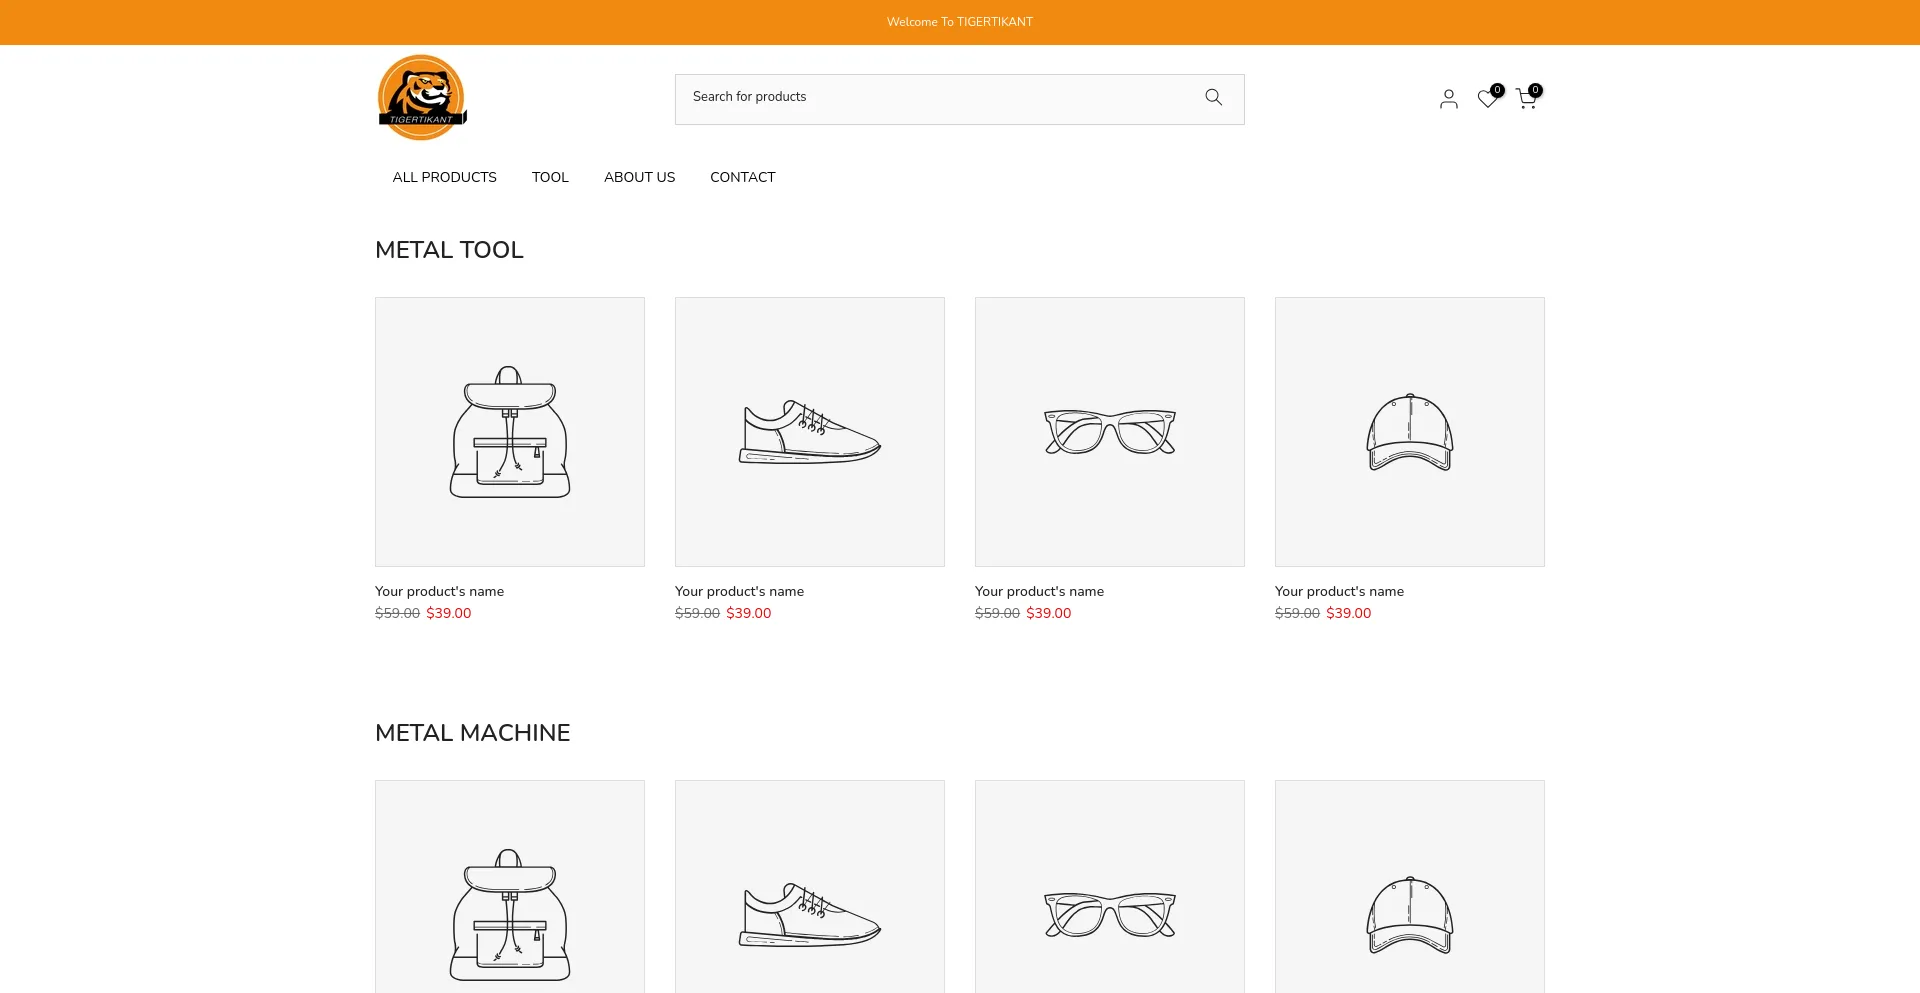
Task: Select the sneaker image under Metal Machine
Action: coord(810,887)
